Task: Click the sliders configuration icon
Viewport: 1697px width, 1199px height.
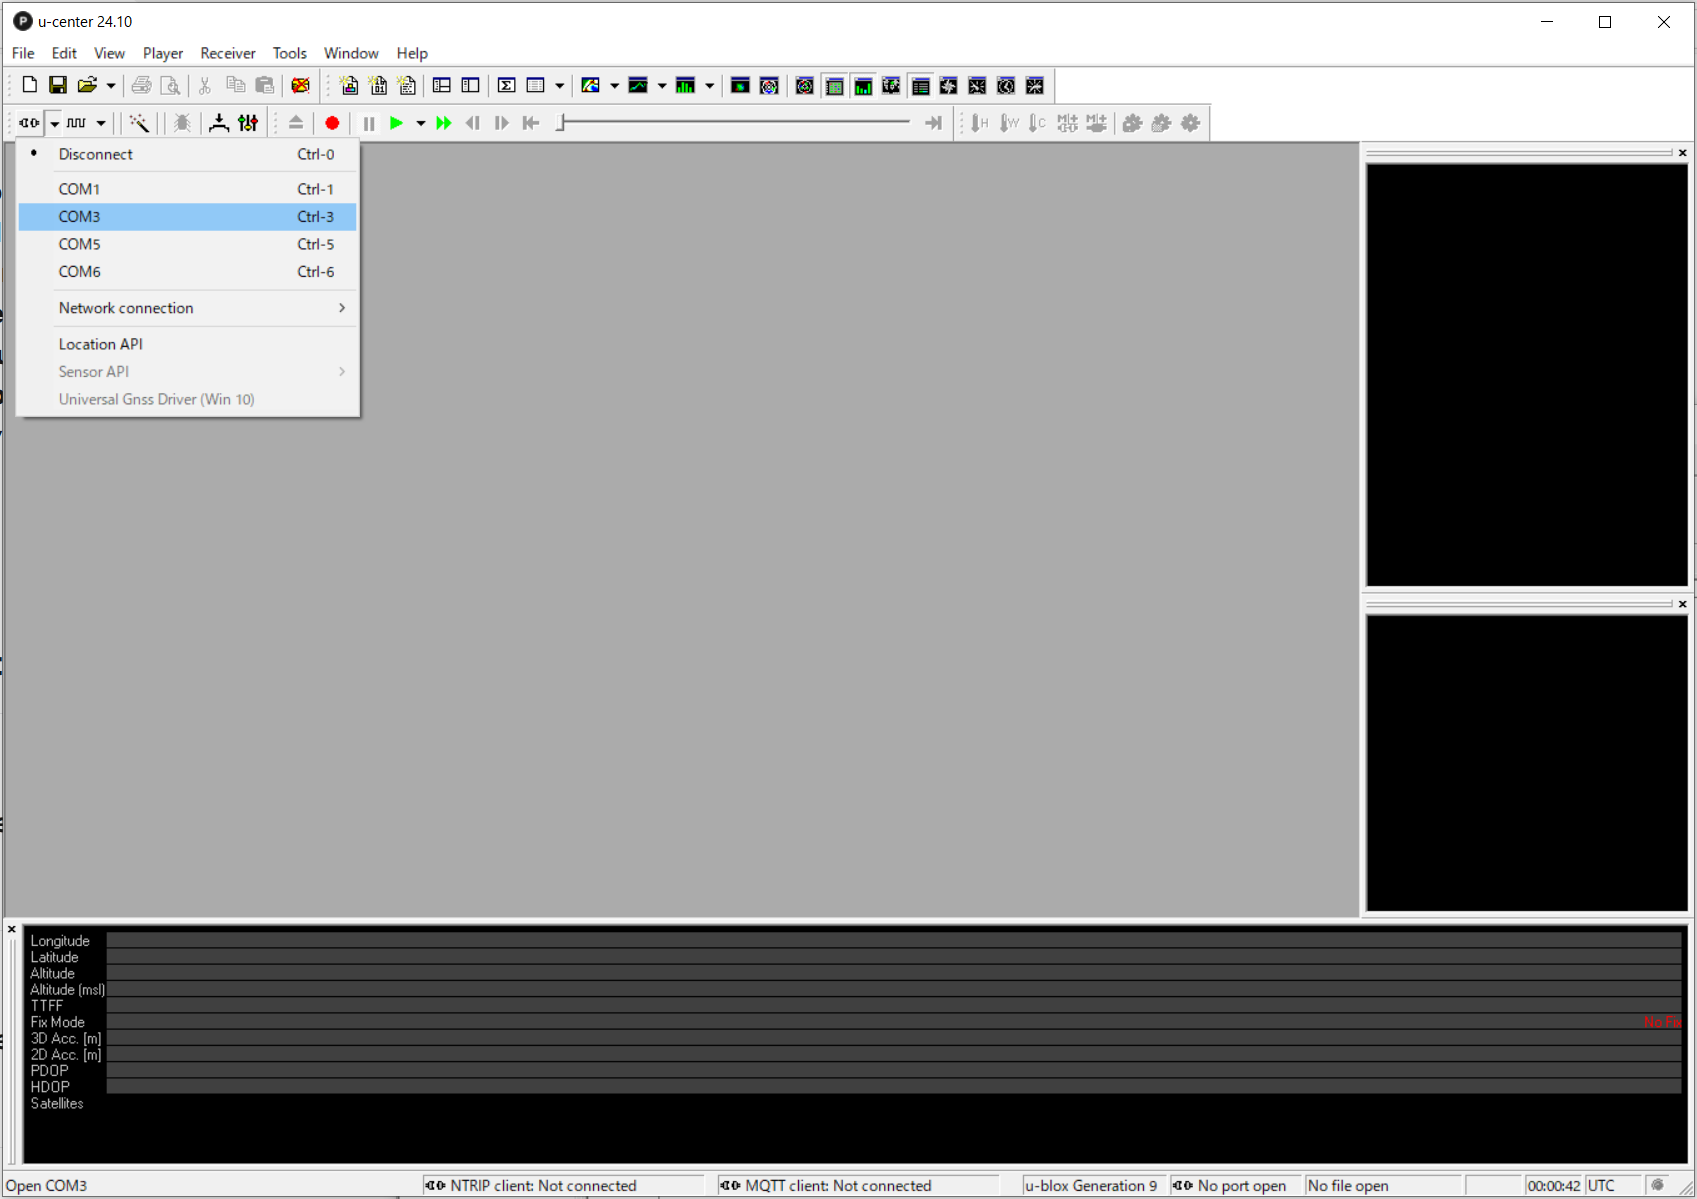Action: [x=248, y=123]
